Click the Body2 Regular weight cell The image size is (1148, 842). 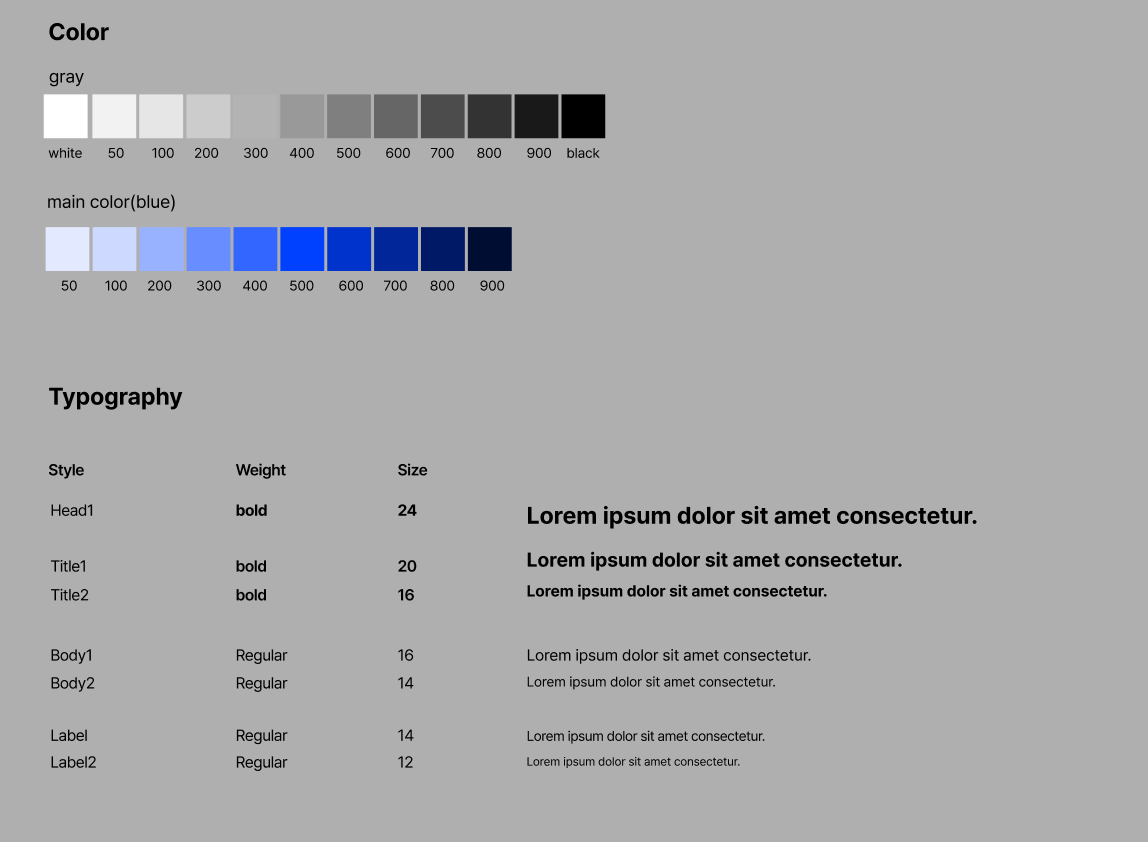(261, 683)
